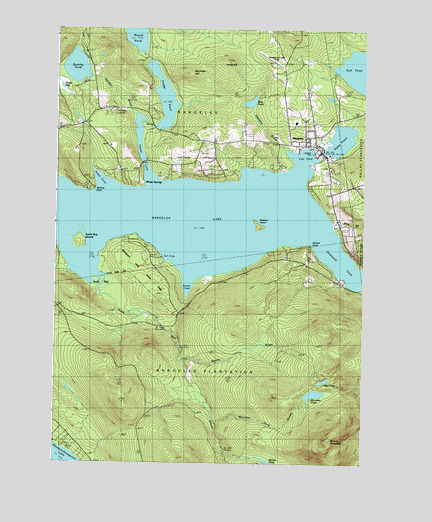The width and height of the screenshot is (432, 522).
Task: Click the "RANGELEY" township label north of lake
Action: click(198, 113)
